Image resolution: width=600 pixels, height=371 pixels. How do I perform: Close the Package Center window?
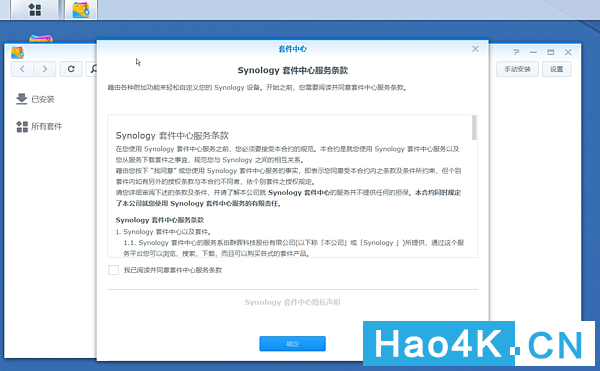click(x=568, y=52)
